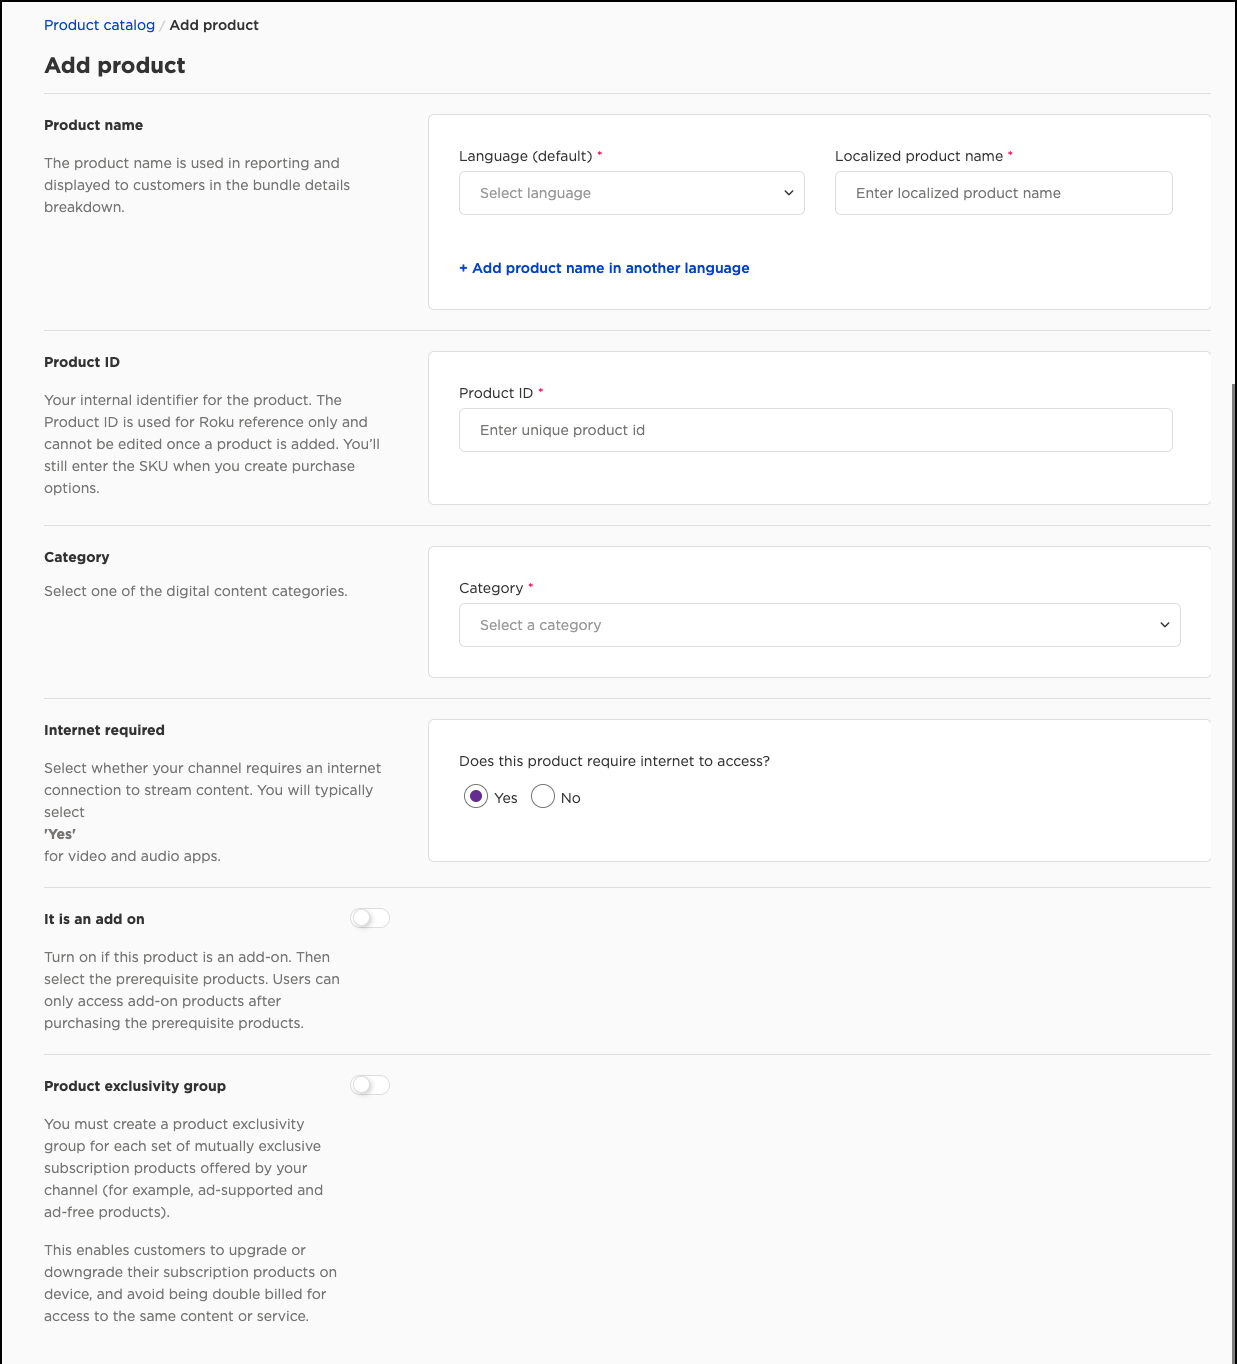
Task: Add product name in another language
Action: point(604,268)
